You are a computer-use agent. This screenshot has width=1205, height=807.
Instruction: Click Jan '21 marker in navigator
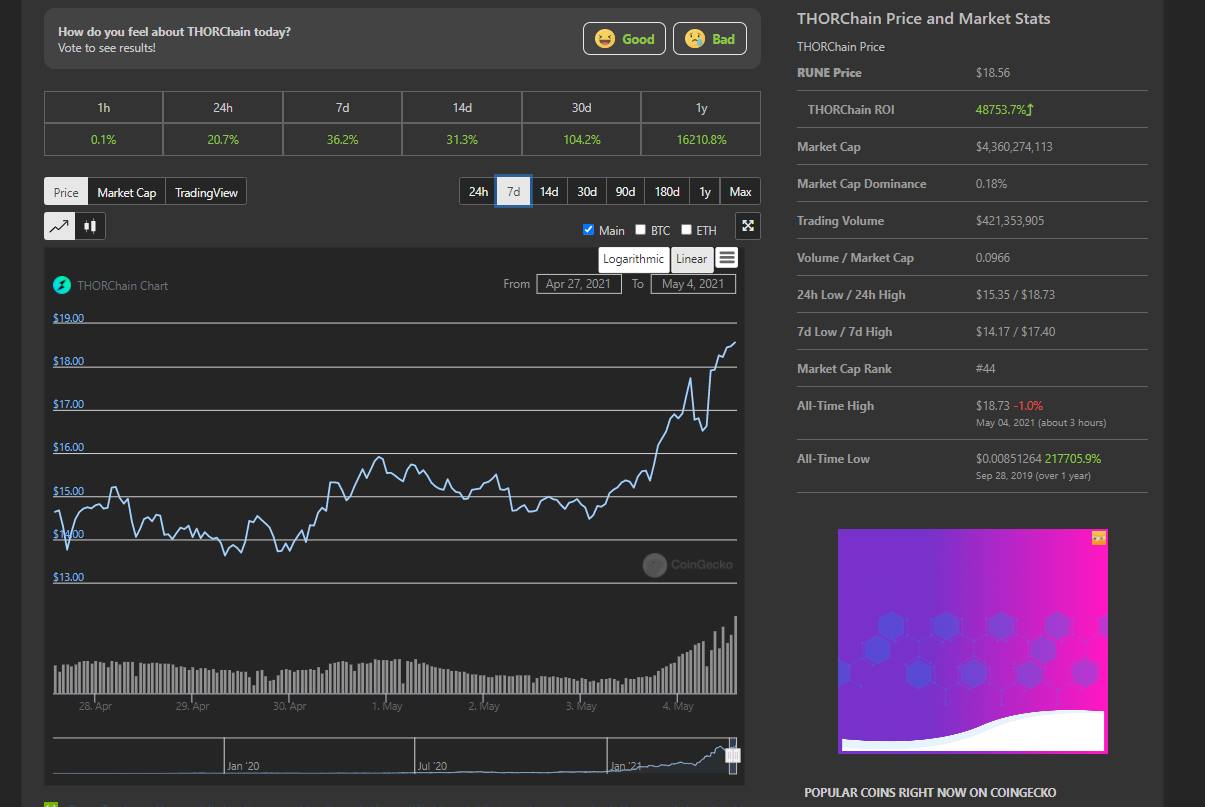click(625, 766)
